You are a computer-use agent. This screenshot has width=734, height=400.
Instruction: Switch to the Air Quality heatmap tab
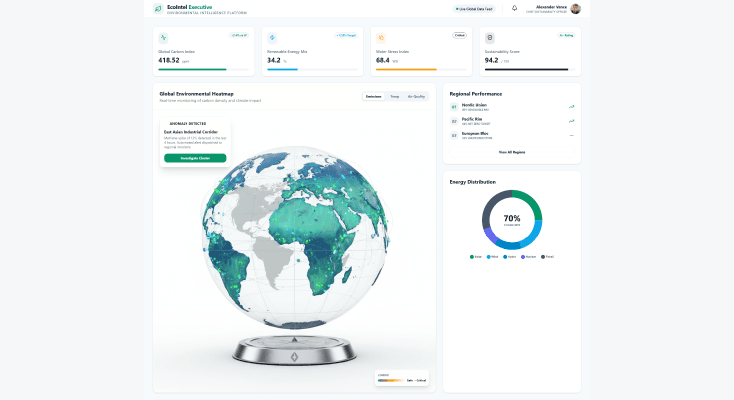click(416, 96)
